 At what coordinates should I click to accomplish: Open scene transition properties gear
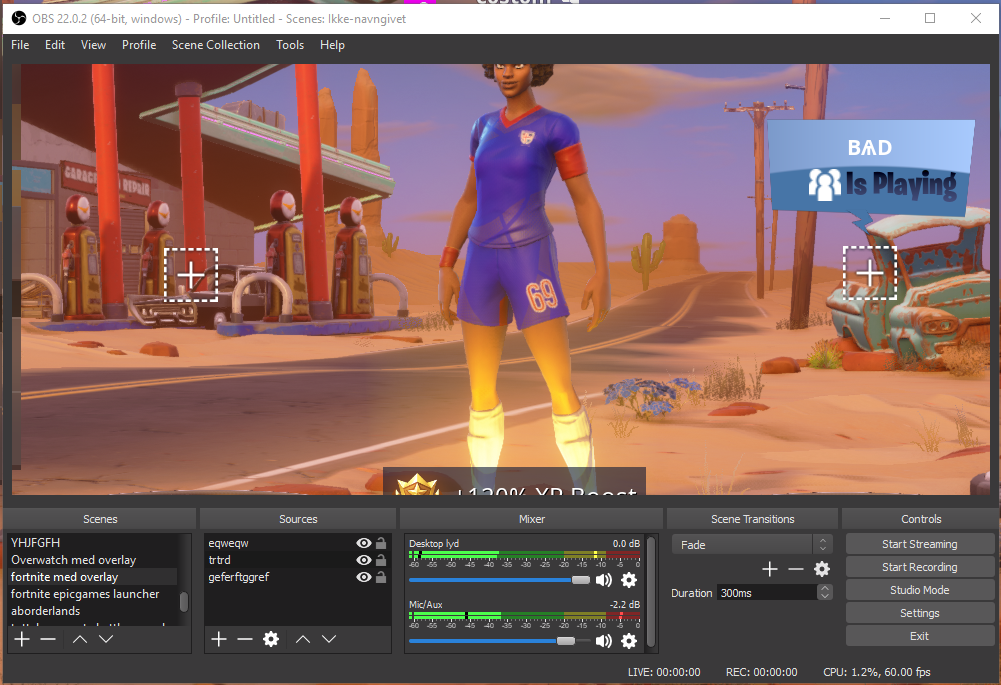tap(822, 569)
